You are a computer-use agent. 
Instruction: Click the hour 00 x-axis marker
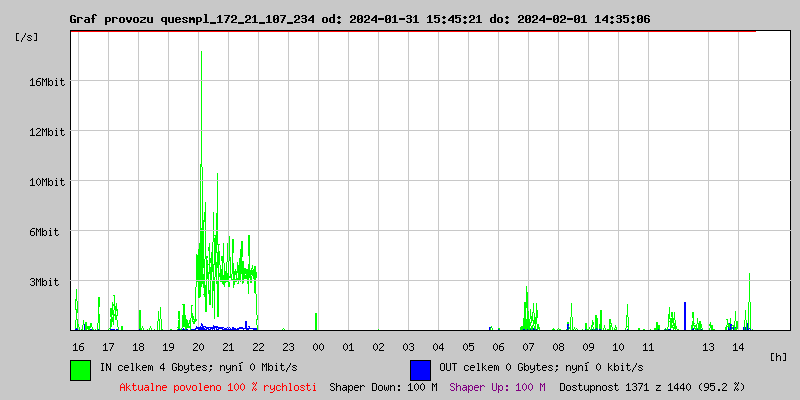coord(319,347)
